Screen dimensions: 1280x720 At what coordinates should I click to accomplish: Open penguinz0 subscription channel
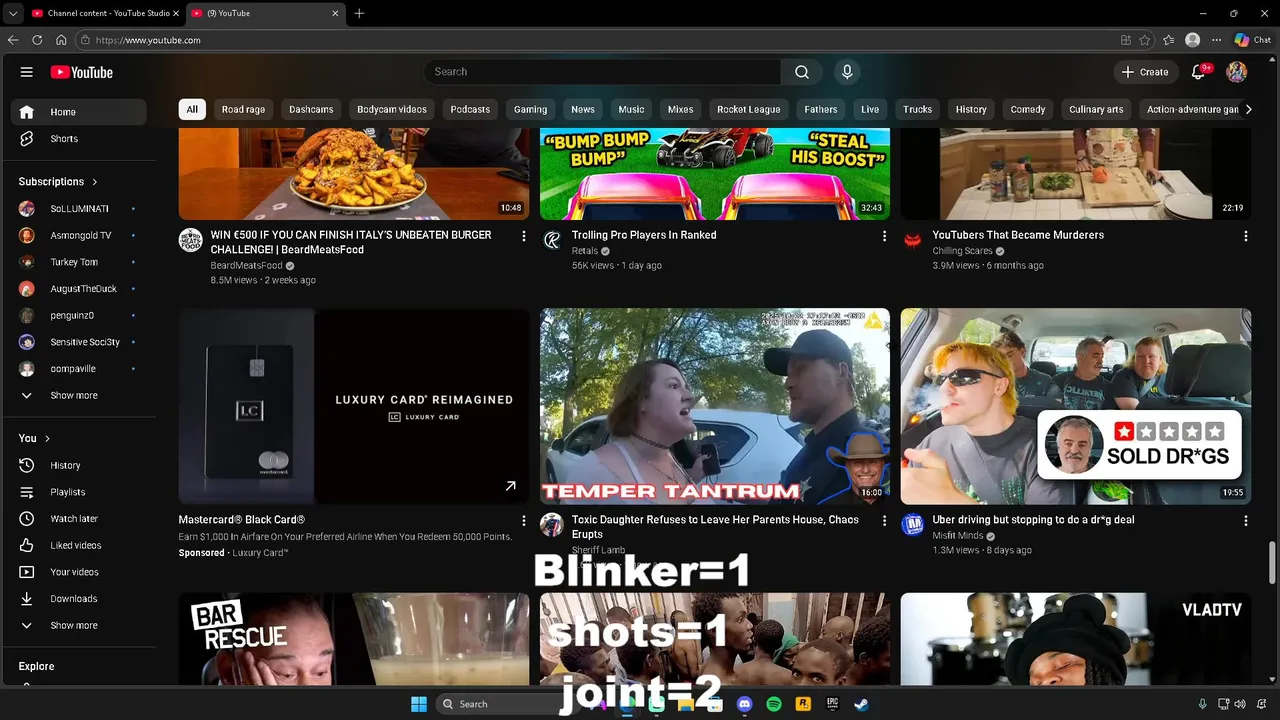[80, 315]
